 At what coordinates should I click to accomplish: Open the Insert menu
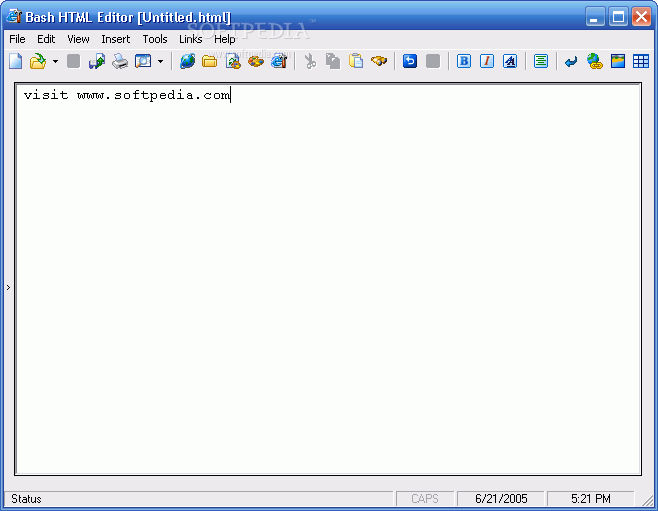pyautogui.click(x=115, y=39)
